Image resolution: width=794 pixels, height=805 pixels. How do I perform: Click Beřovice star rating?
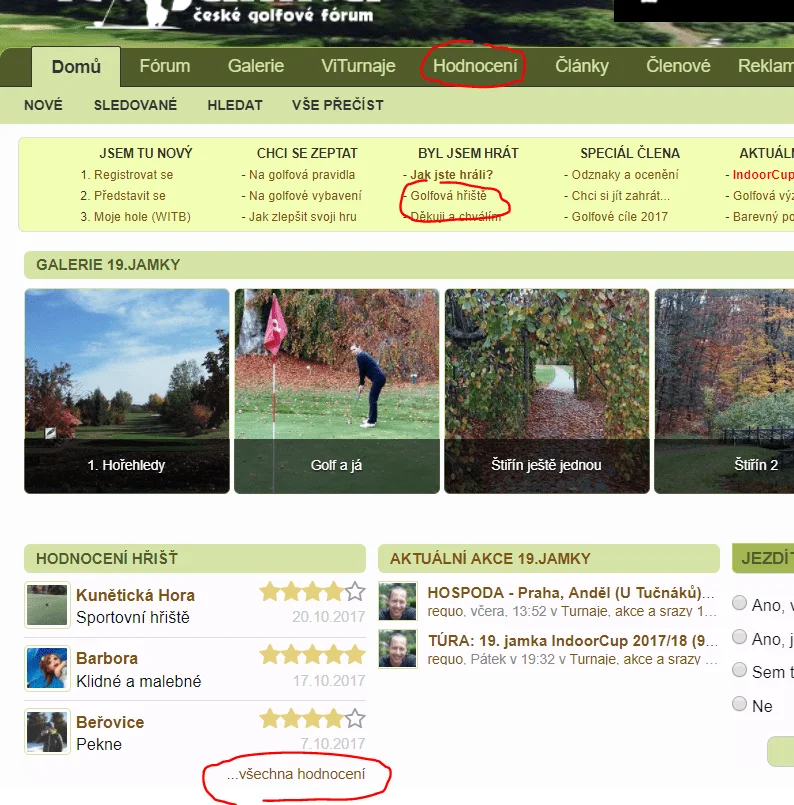(312, 719)
